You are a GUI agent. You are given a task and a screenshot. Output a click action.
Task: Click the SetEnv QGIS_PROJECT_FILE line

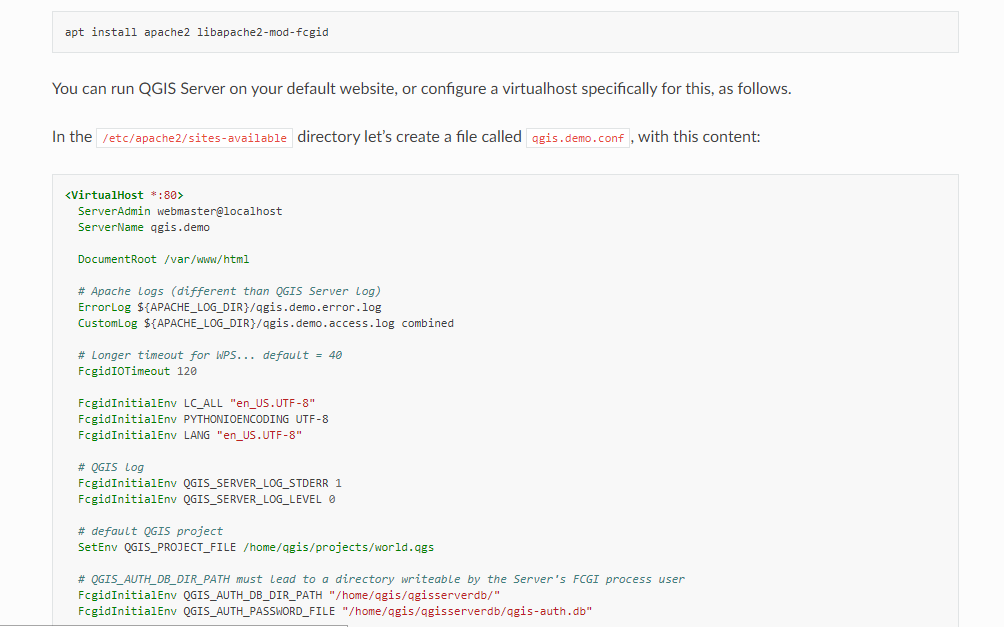(256, 548)
